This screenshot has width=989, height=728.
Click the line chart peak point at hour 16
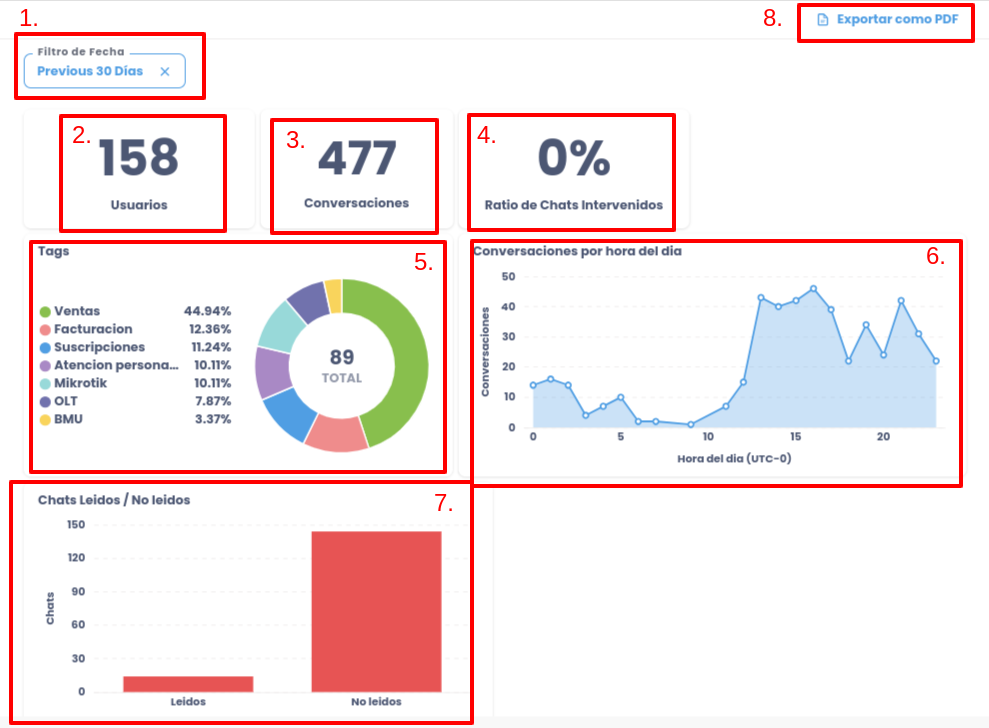pos(813,288)
